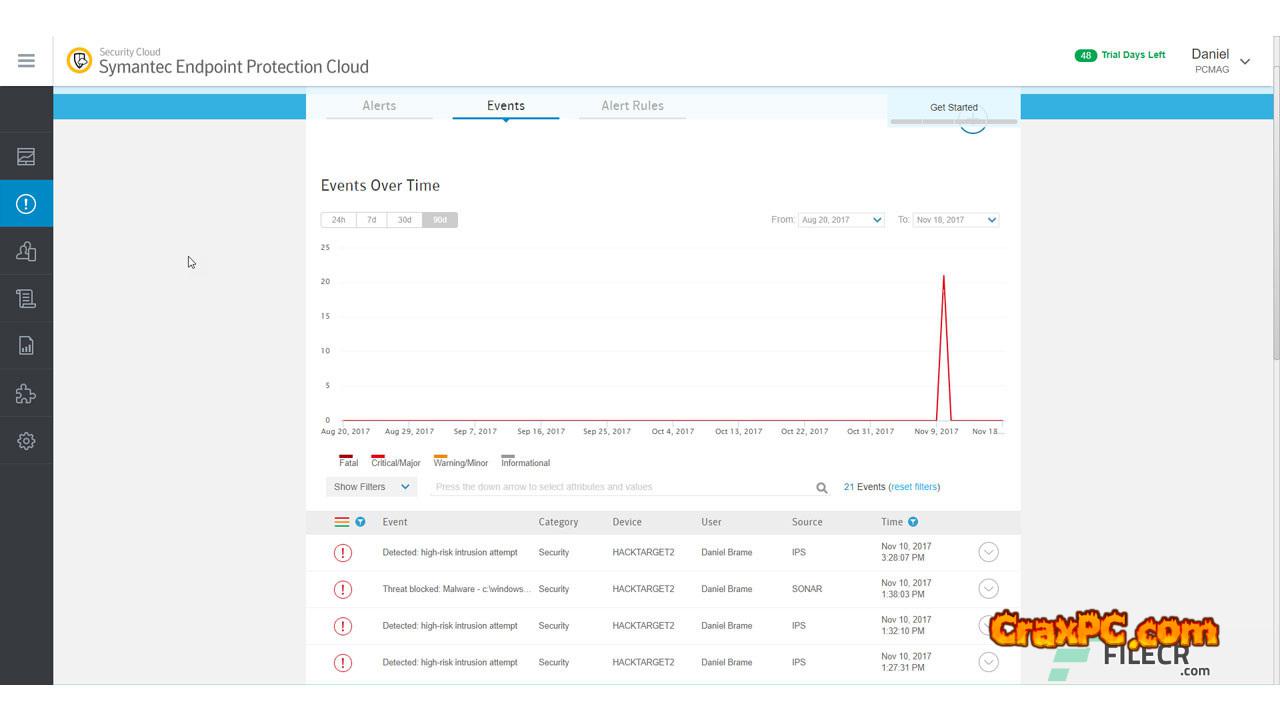The height and width of the screenshot is (720, 1280).
Task: Click the search magnifier in filter bar
Action: [822, 488]
